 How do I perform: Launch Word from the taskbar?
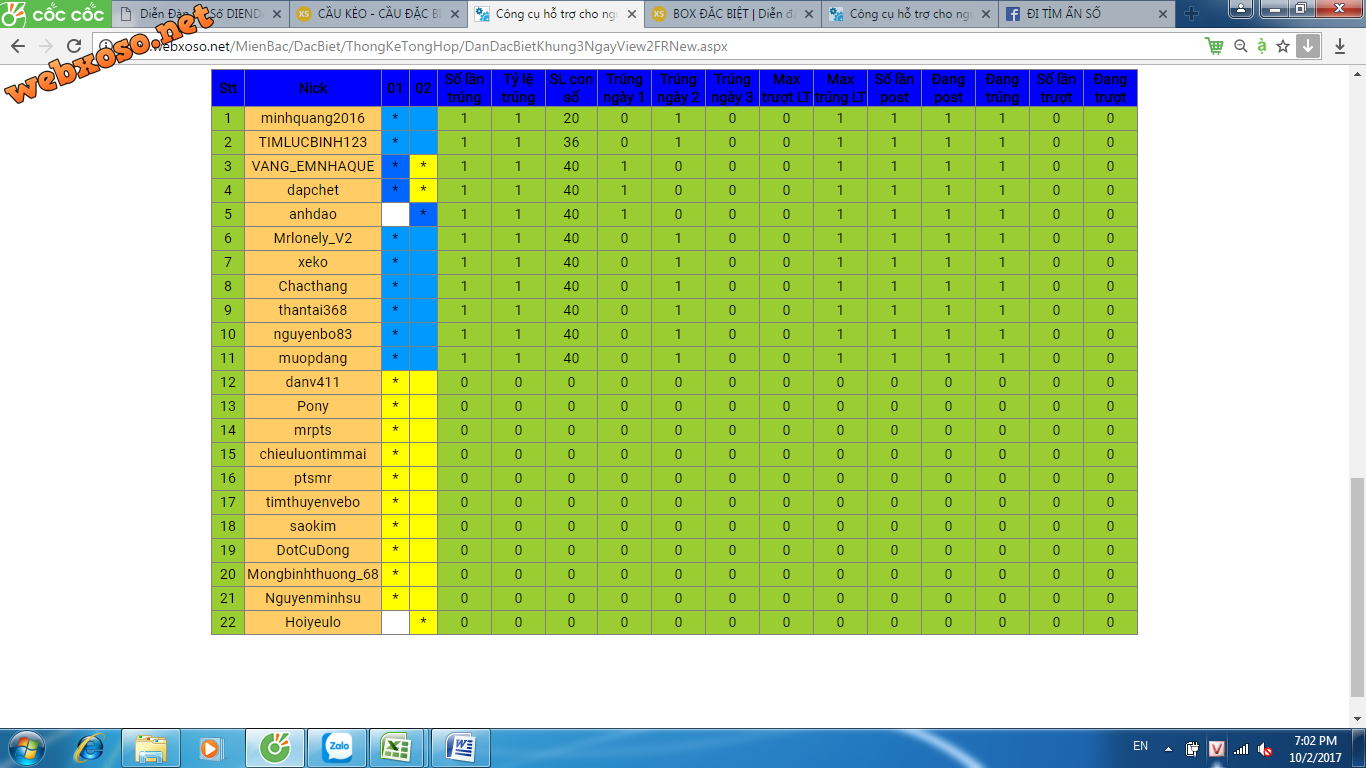coord(460,748)
